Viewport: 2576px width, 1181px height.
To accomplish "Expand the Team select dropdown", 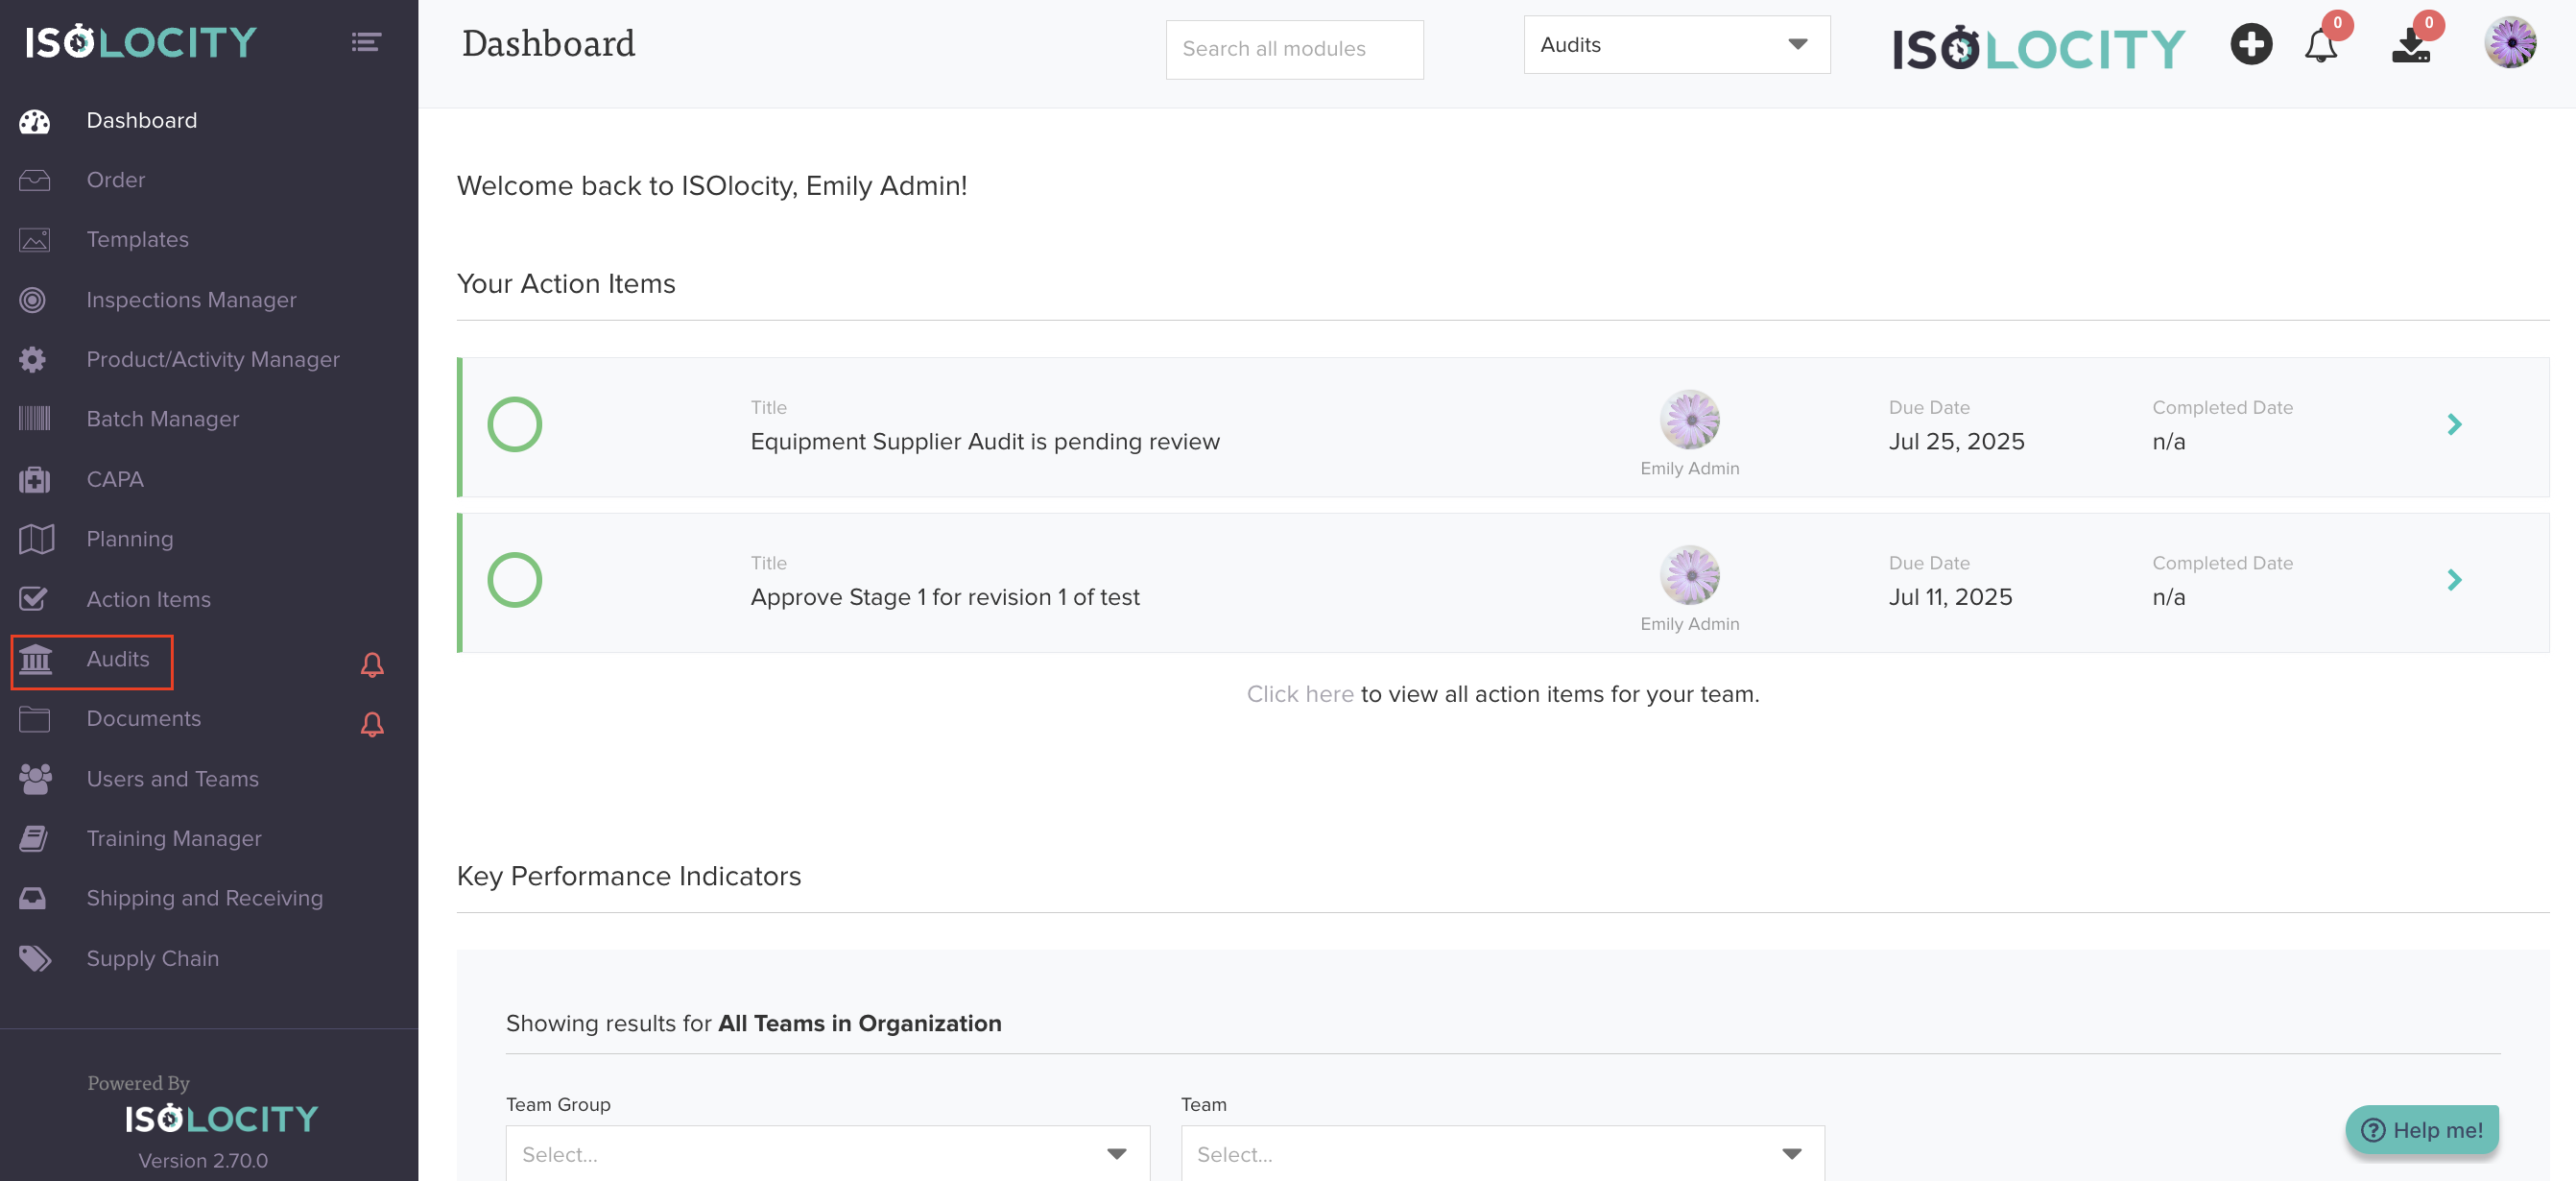I will click(x=1502, y=1153).
